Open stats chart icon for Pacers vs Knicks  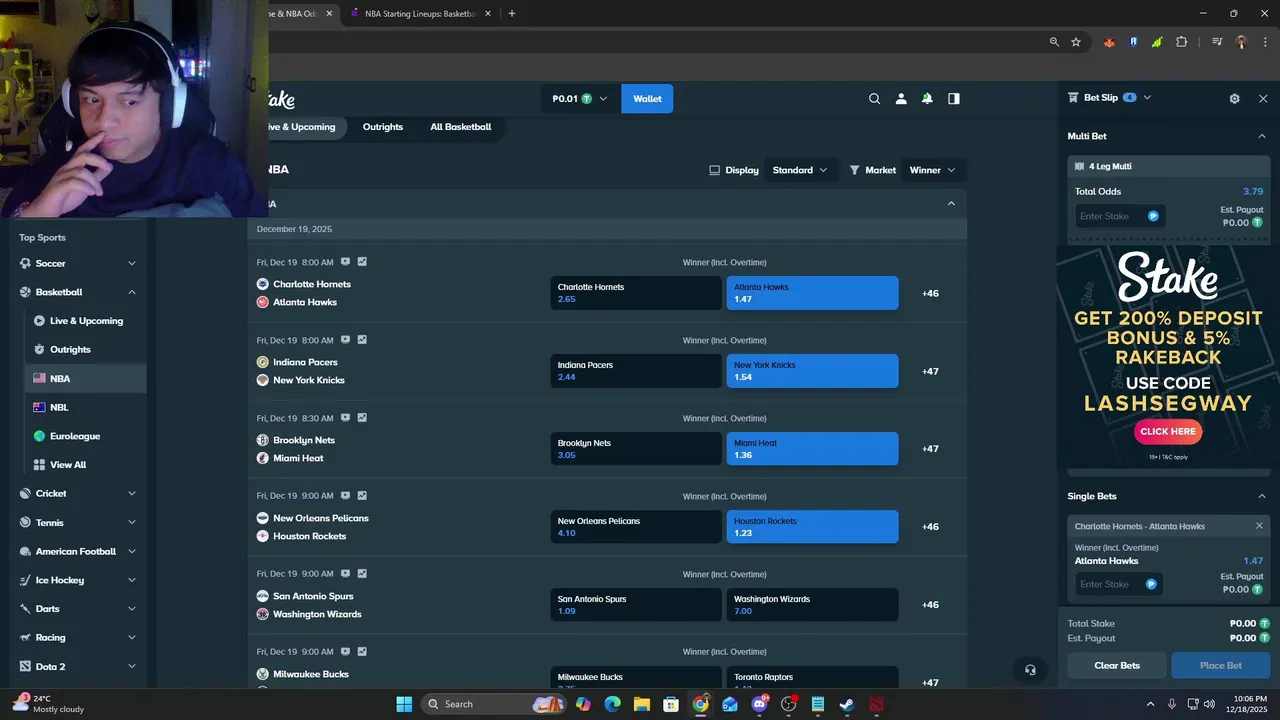click(362, 340)
